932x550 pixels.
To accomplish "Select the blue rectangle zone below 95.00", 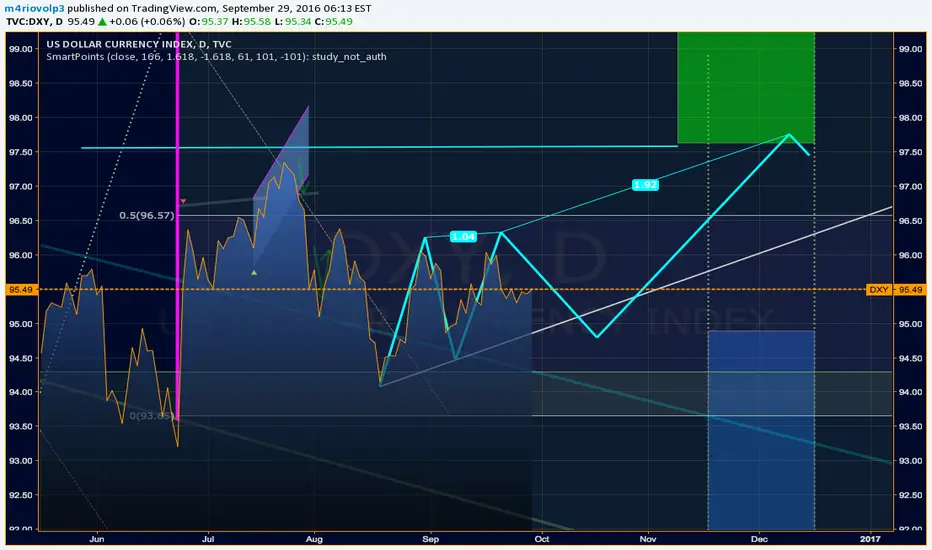I will 761,430.
